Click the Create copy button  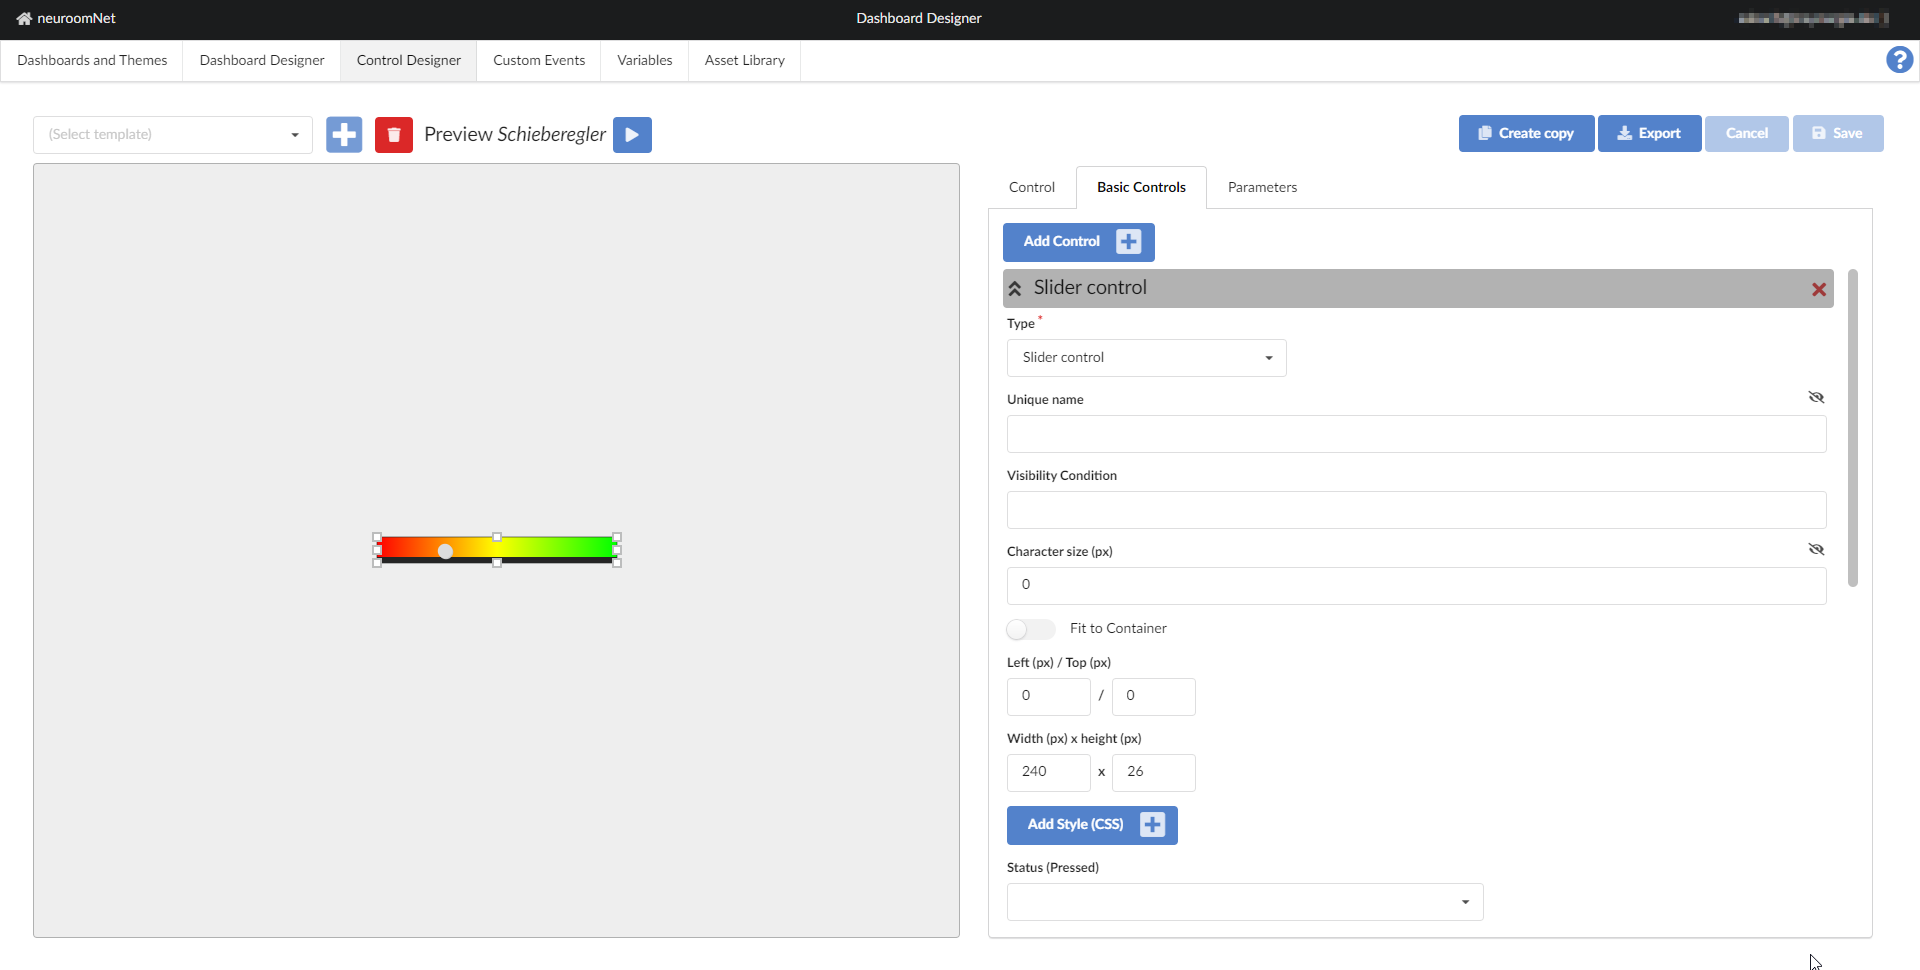pyautogui.click(x=1526, y=133)
